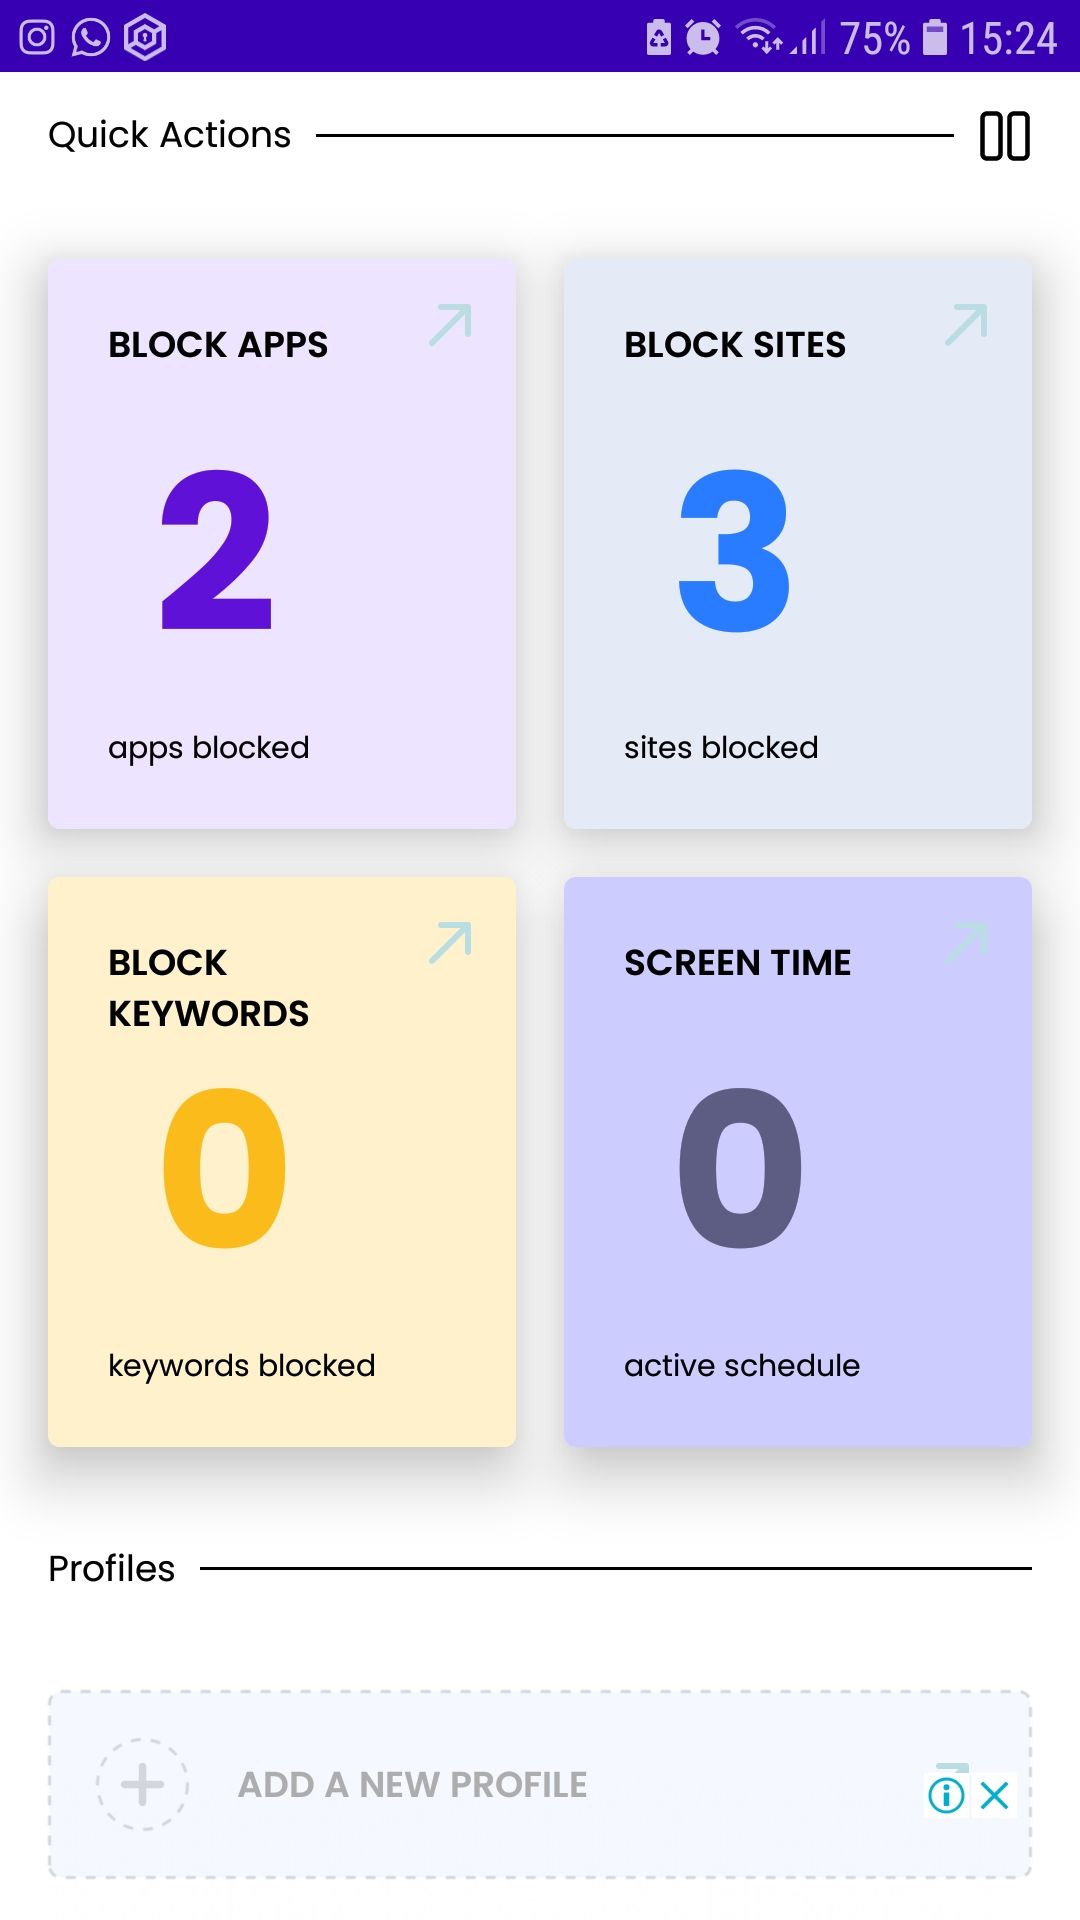Tap ADD A NEW PROFILE text

(412, 1785)
